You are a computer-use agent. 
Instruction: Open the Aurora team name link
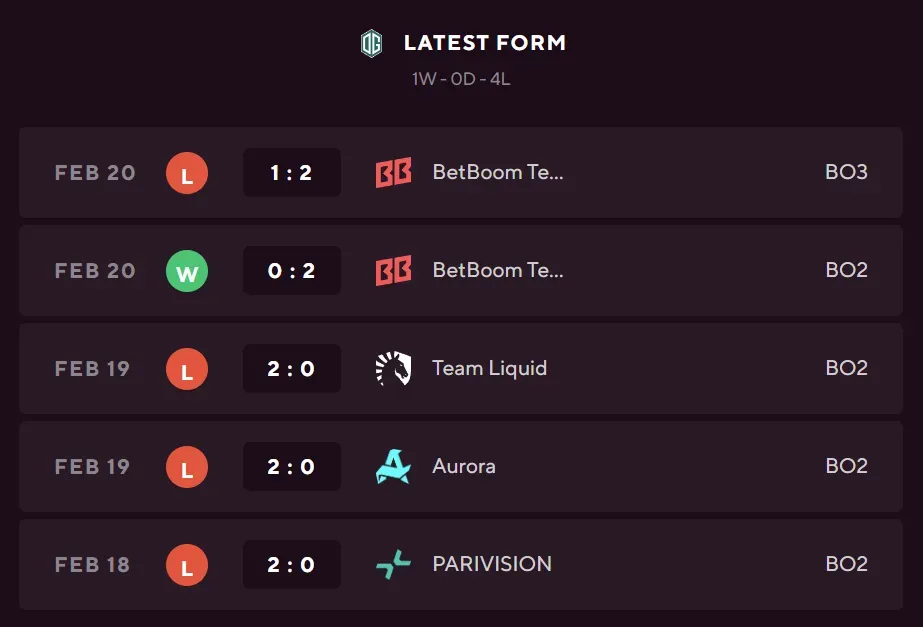[x=463, y=466]
